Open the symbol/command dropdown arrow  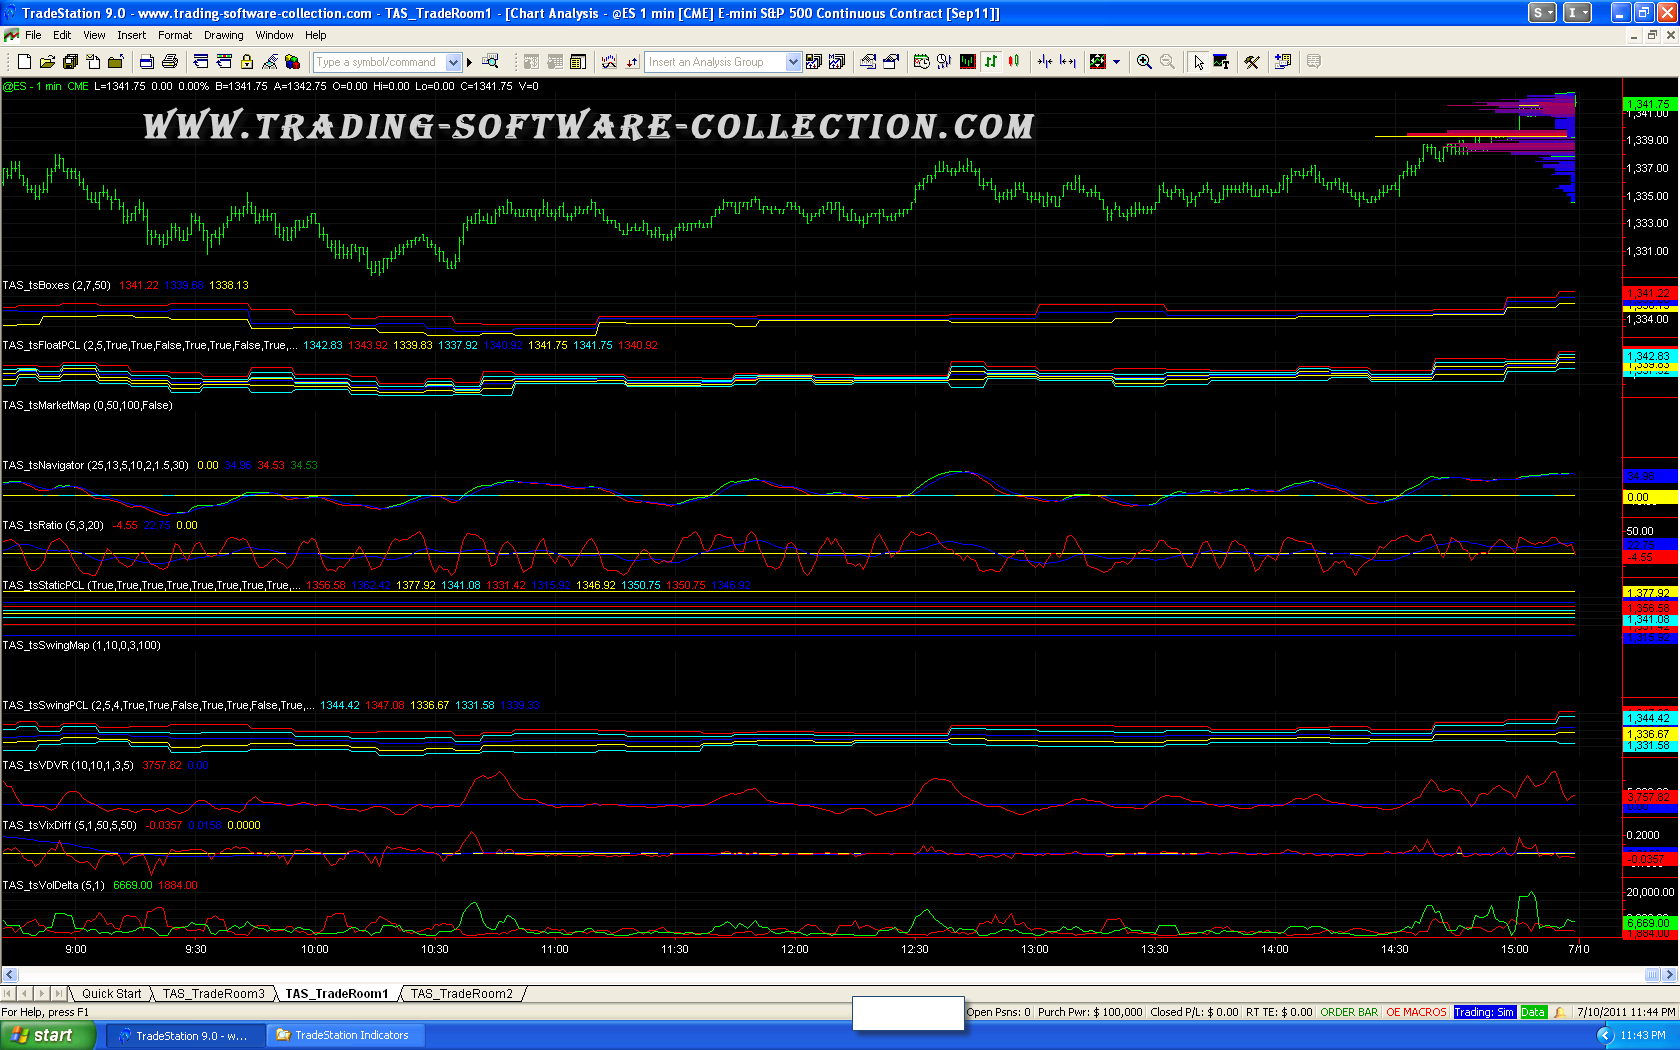(453, 62)
